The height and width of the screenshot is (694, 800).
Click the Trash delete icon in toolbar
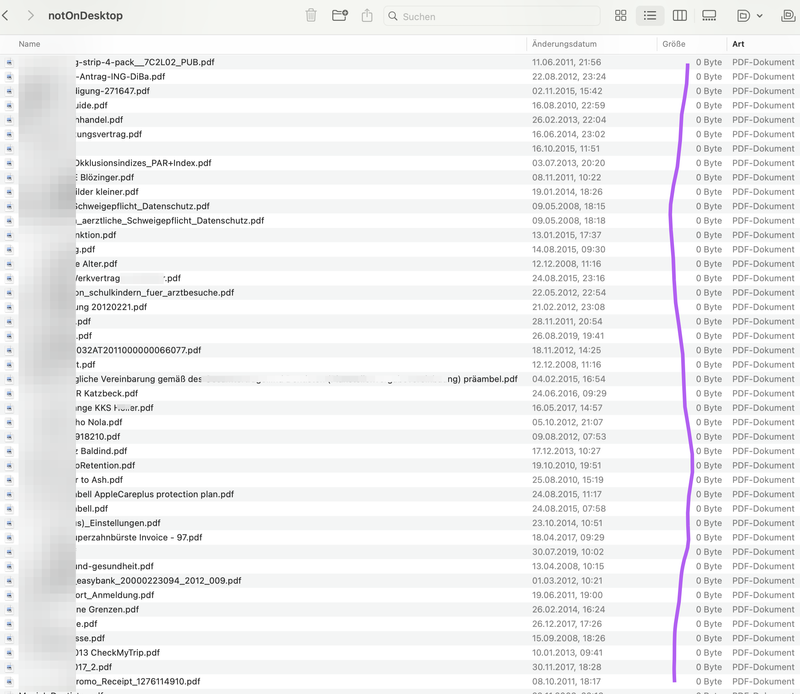coord(311,16)
